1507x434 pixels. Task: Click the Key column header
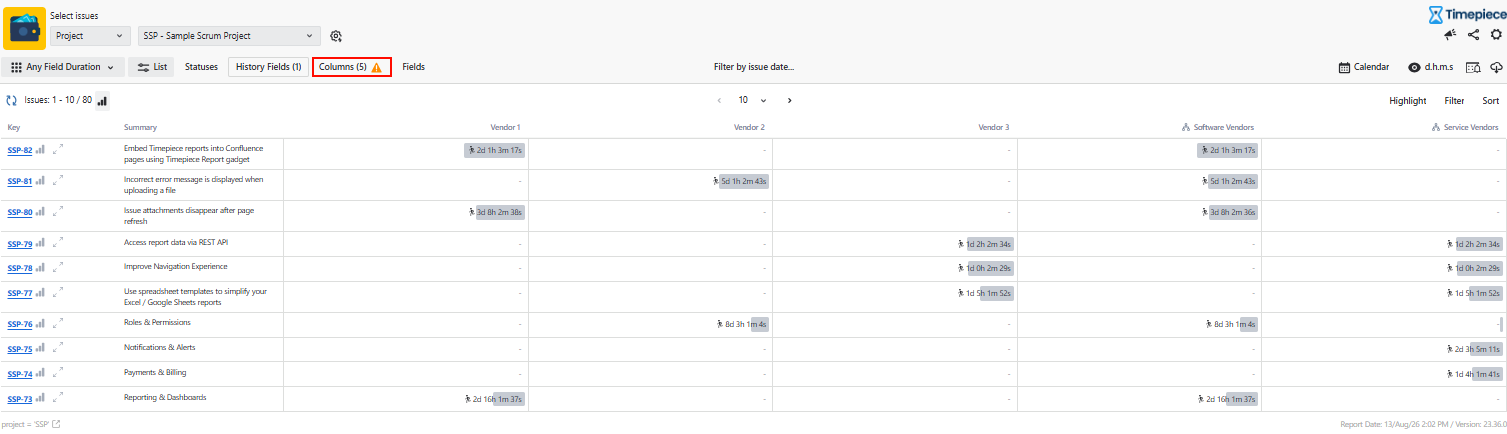coord(14,127)
